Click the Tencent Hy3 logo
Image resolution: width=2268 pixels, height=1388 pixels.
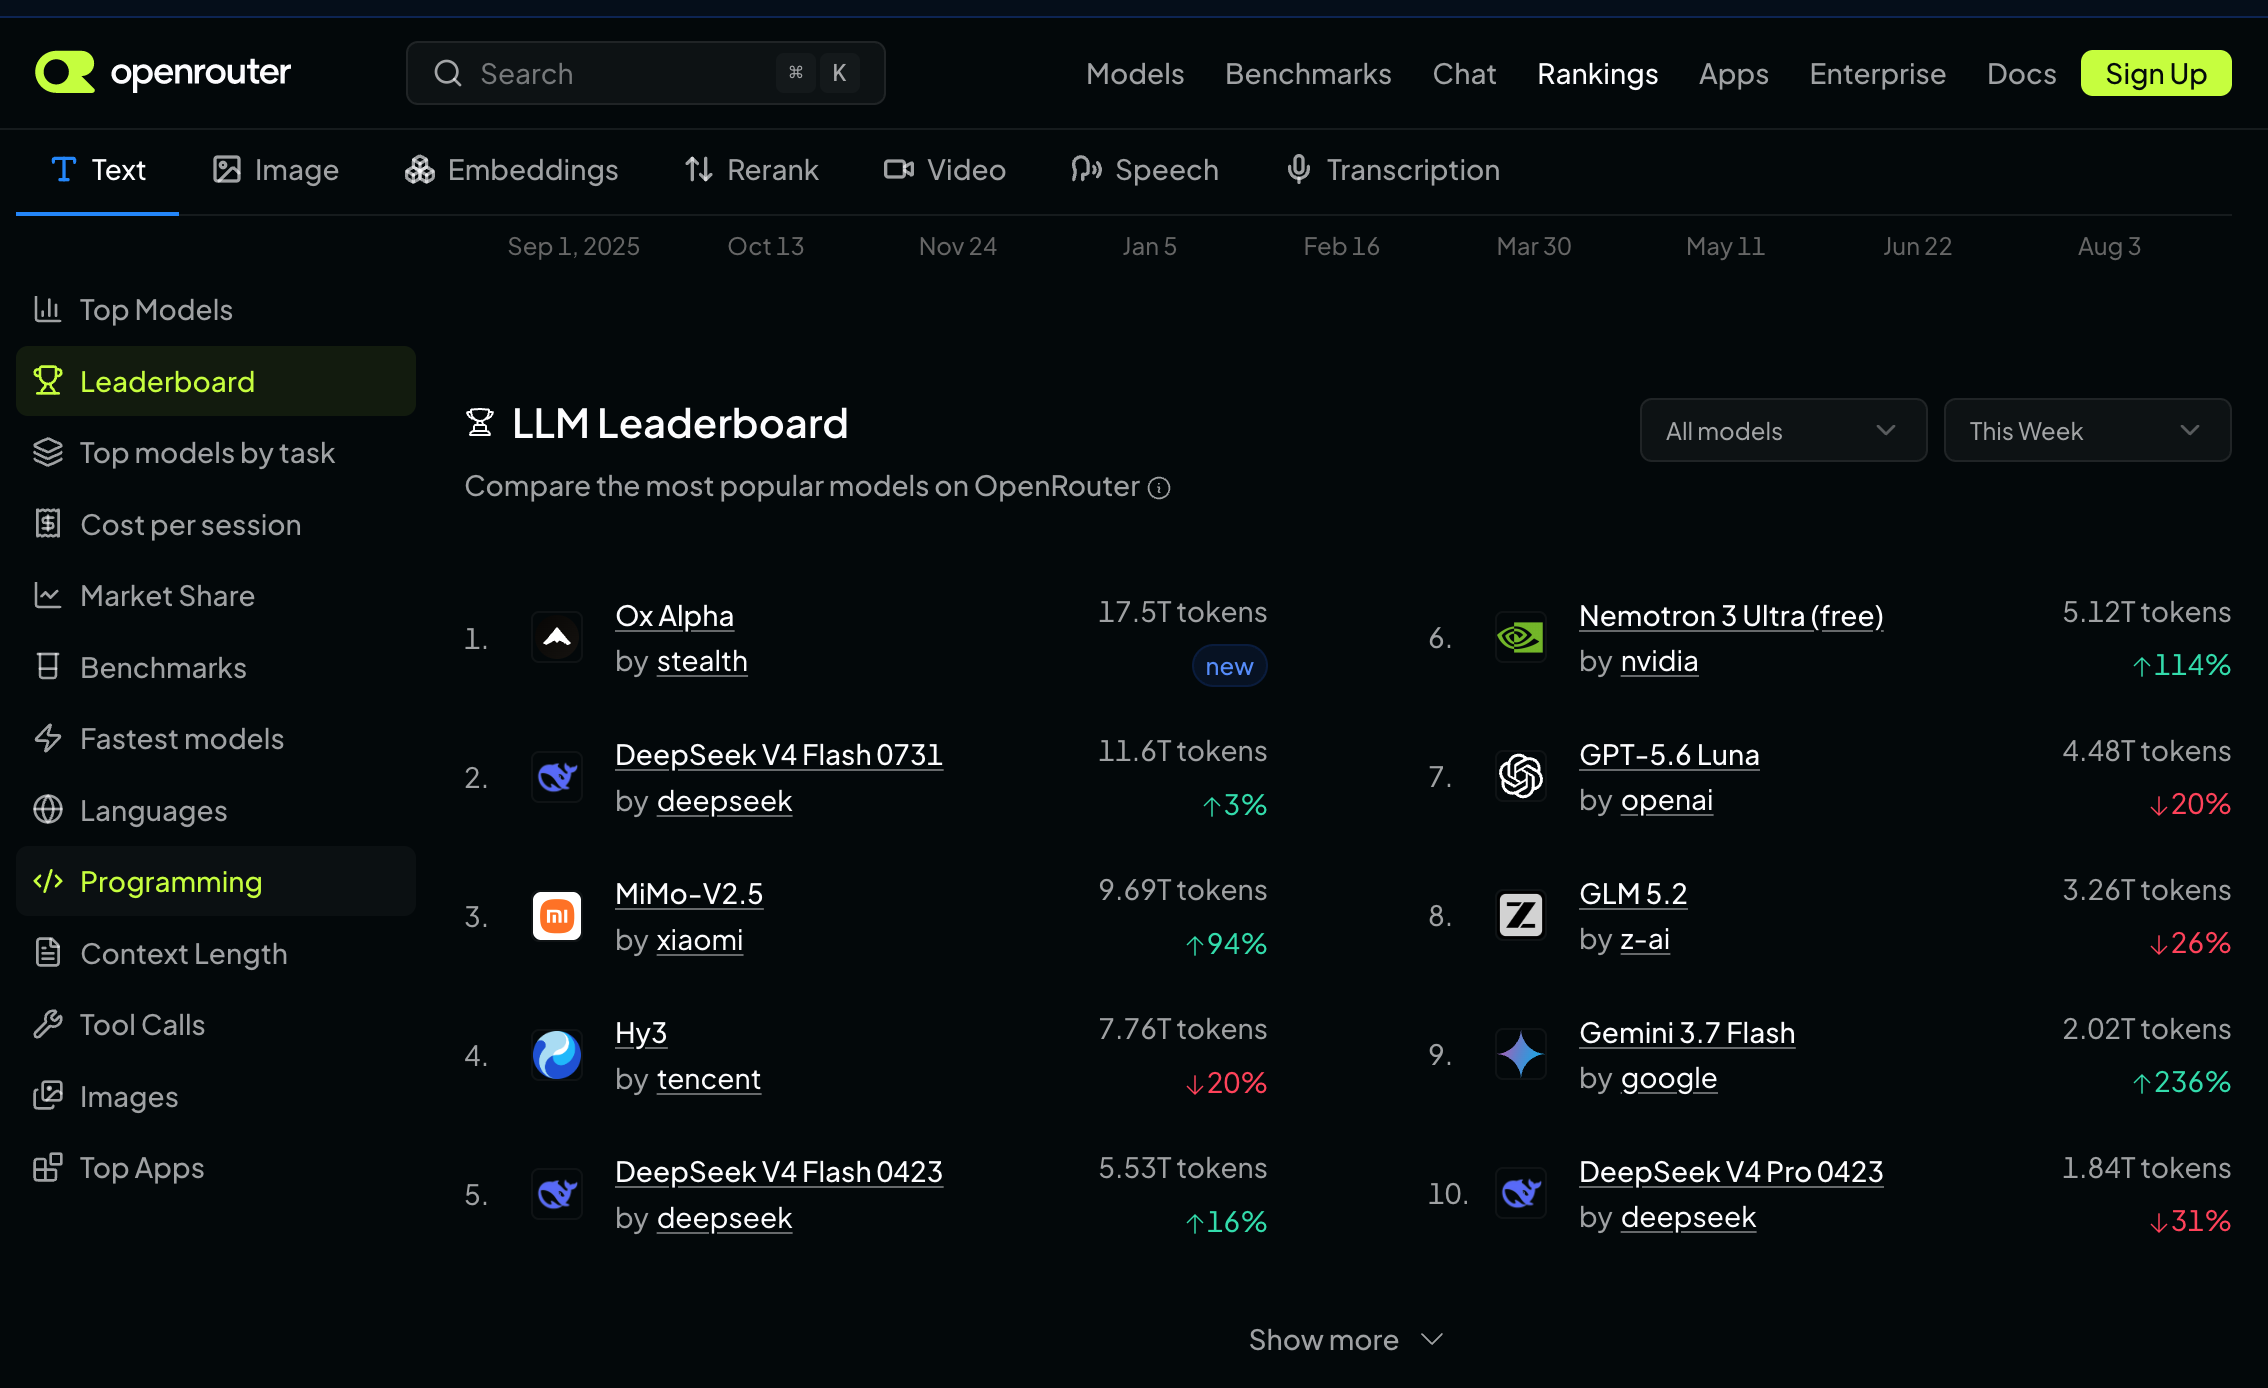pos(557,1054)
